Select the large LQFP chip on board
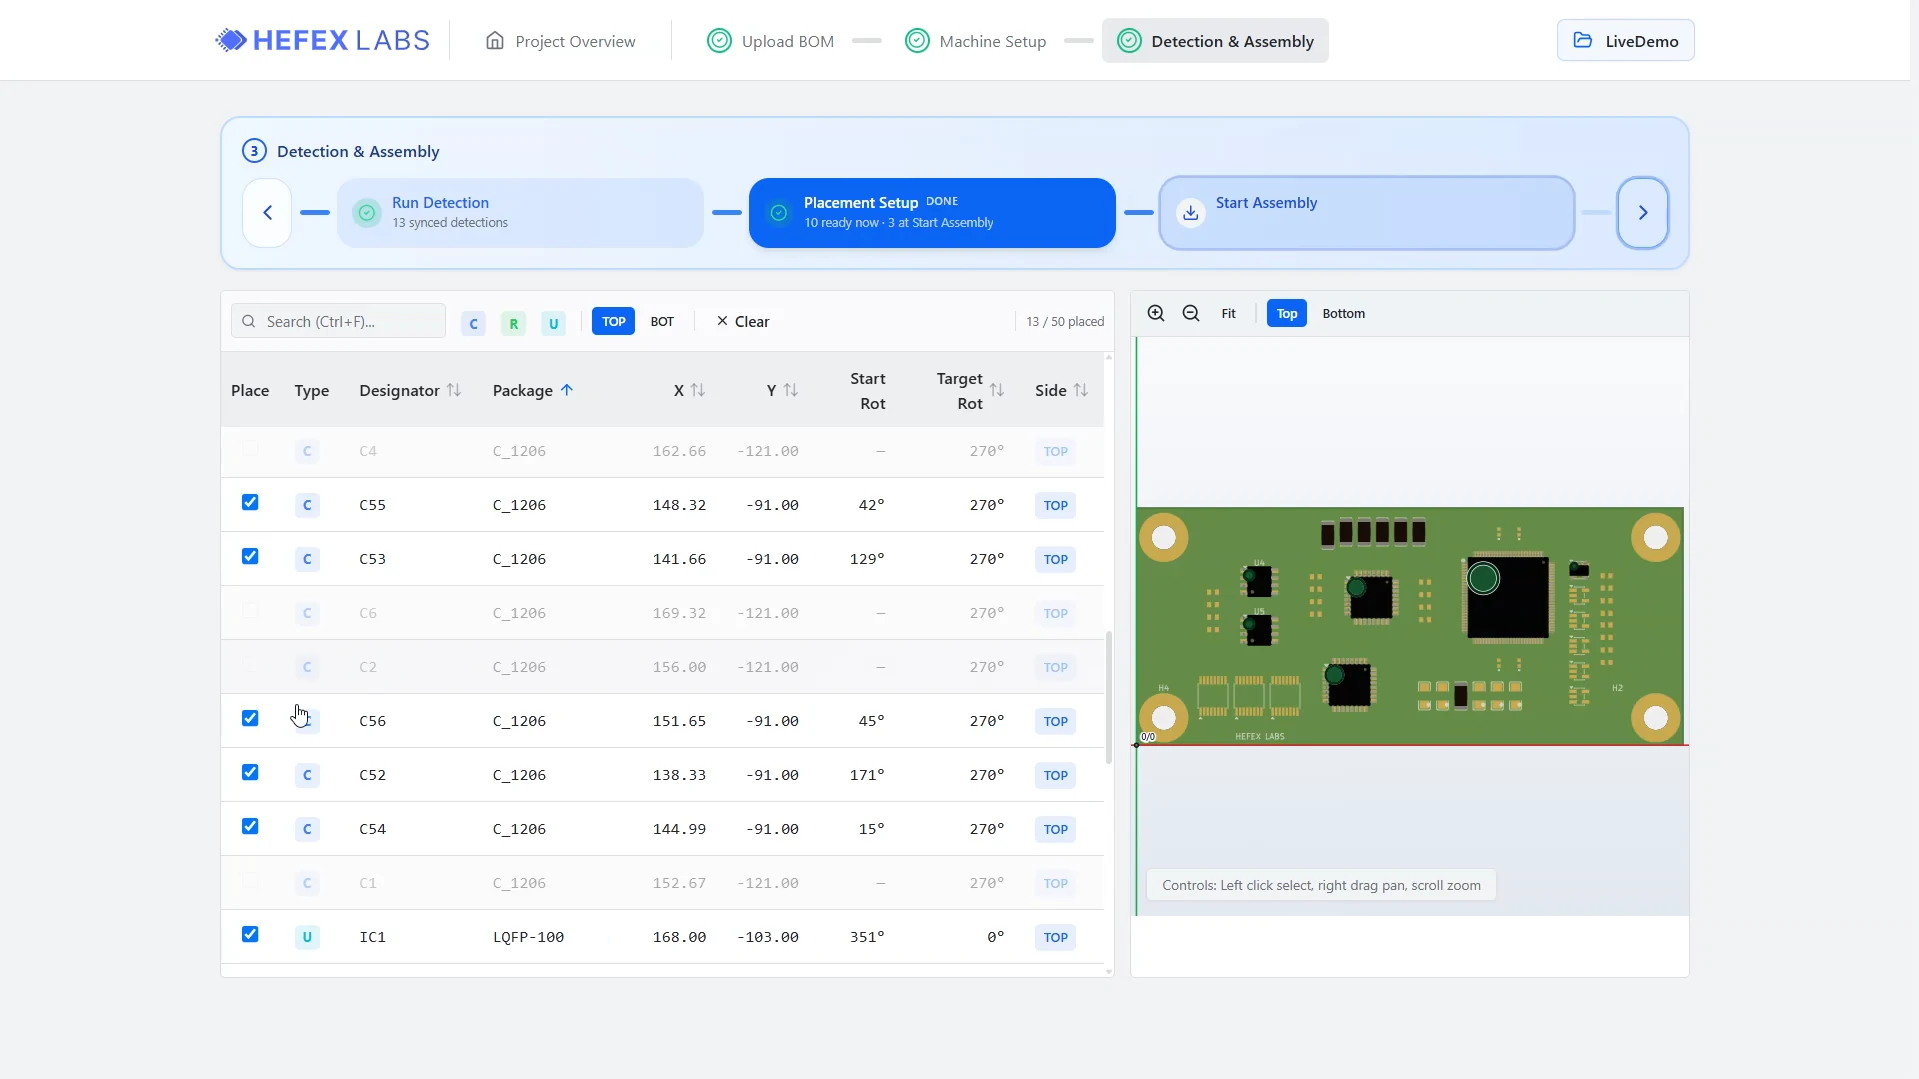1919x1079 pixels. [1508, 597]
